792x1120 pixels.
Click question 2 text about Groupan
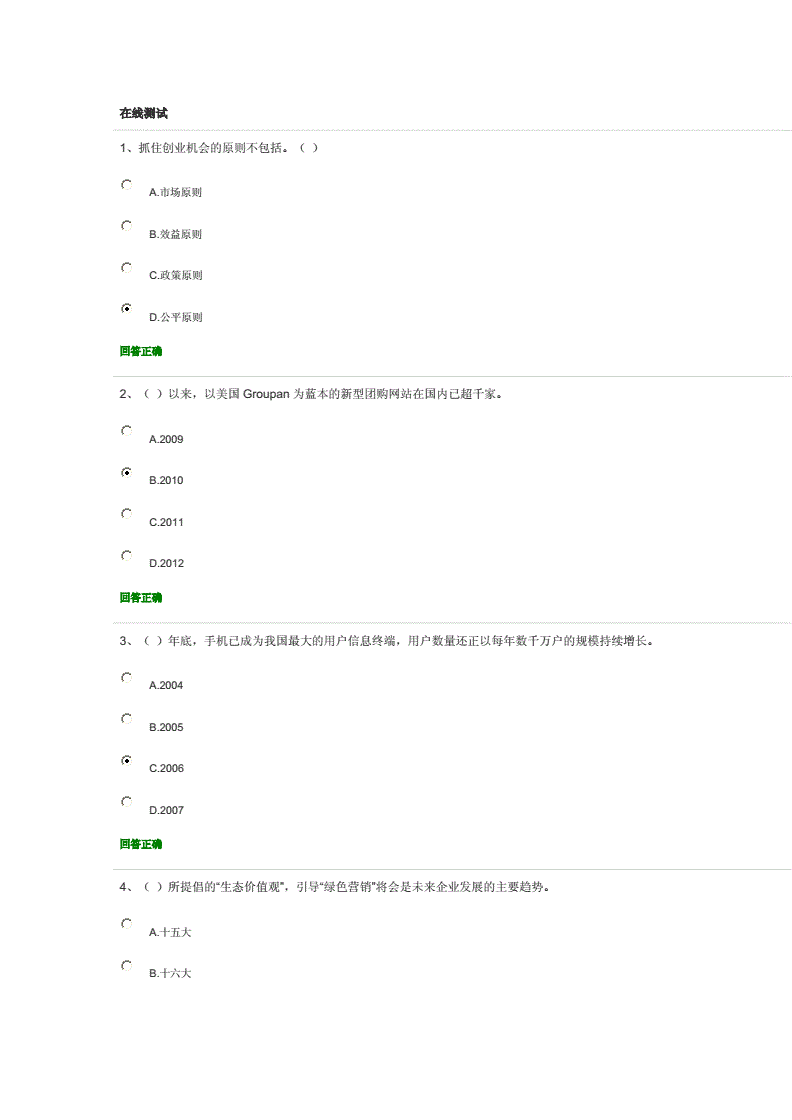pos(311,394)
